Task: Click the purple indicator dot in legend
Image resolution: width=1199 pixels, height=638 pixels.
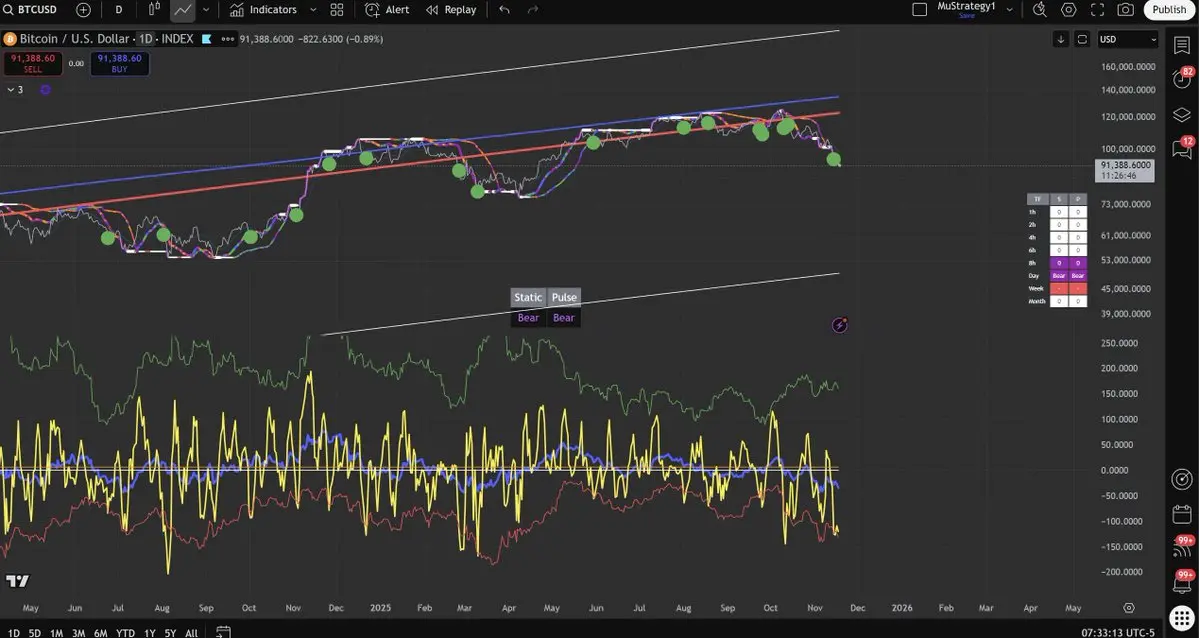Action: point(45,90)
